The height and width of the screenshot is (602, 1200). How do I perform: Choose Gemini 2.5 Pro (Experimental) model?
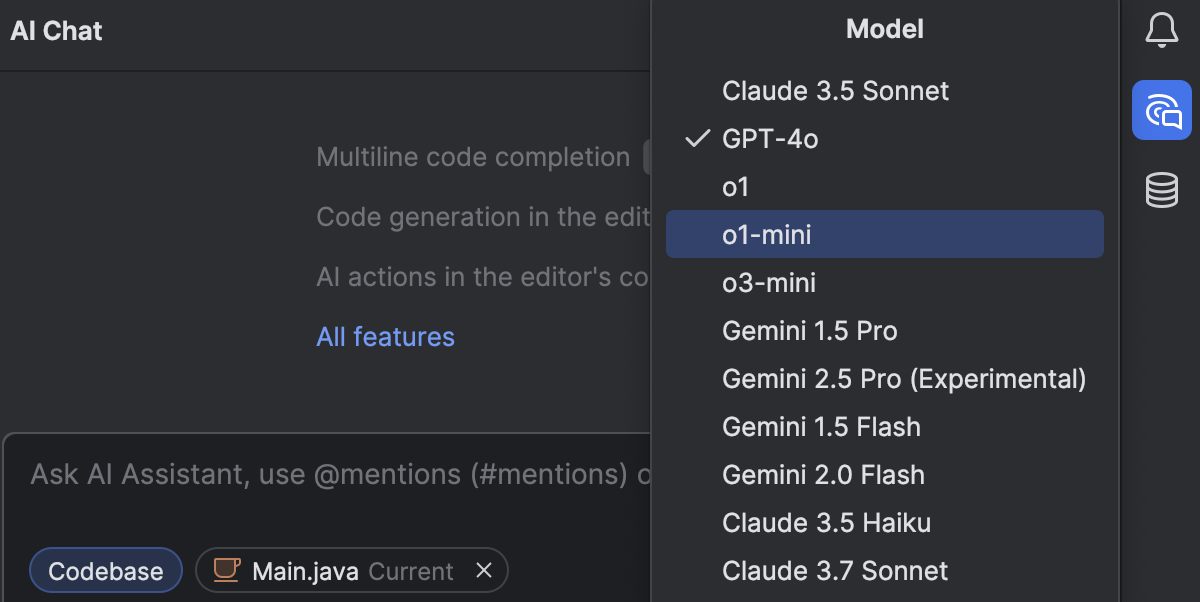(x=903, y=378)
